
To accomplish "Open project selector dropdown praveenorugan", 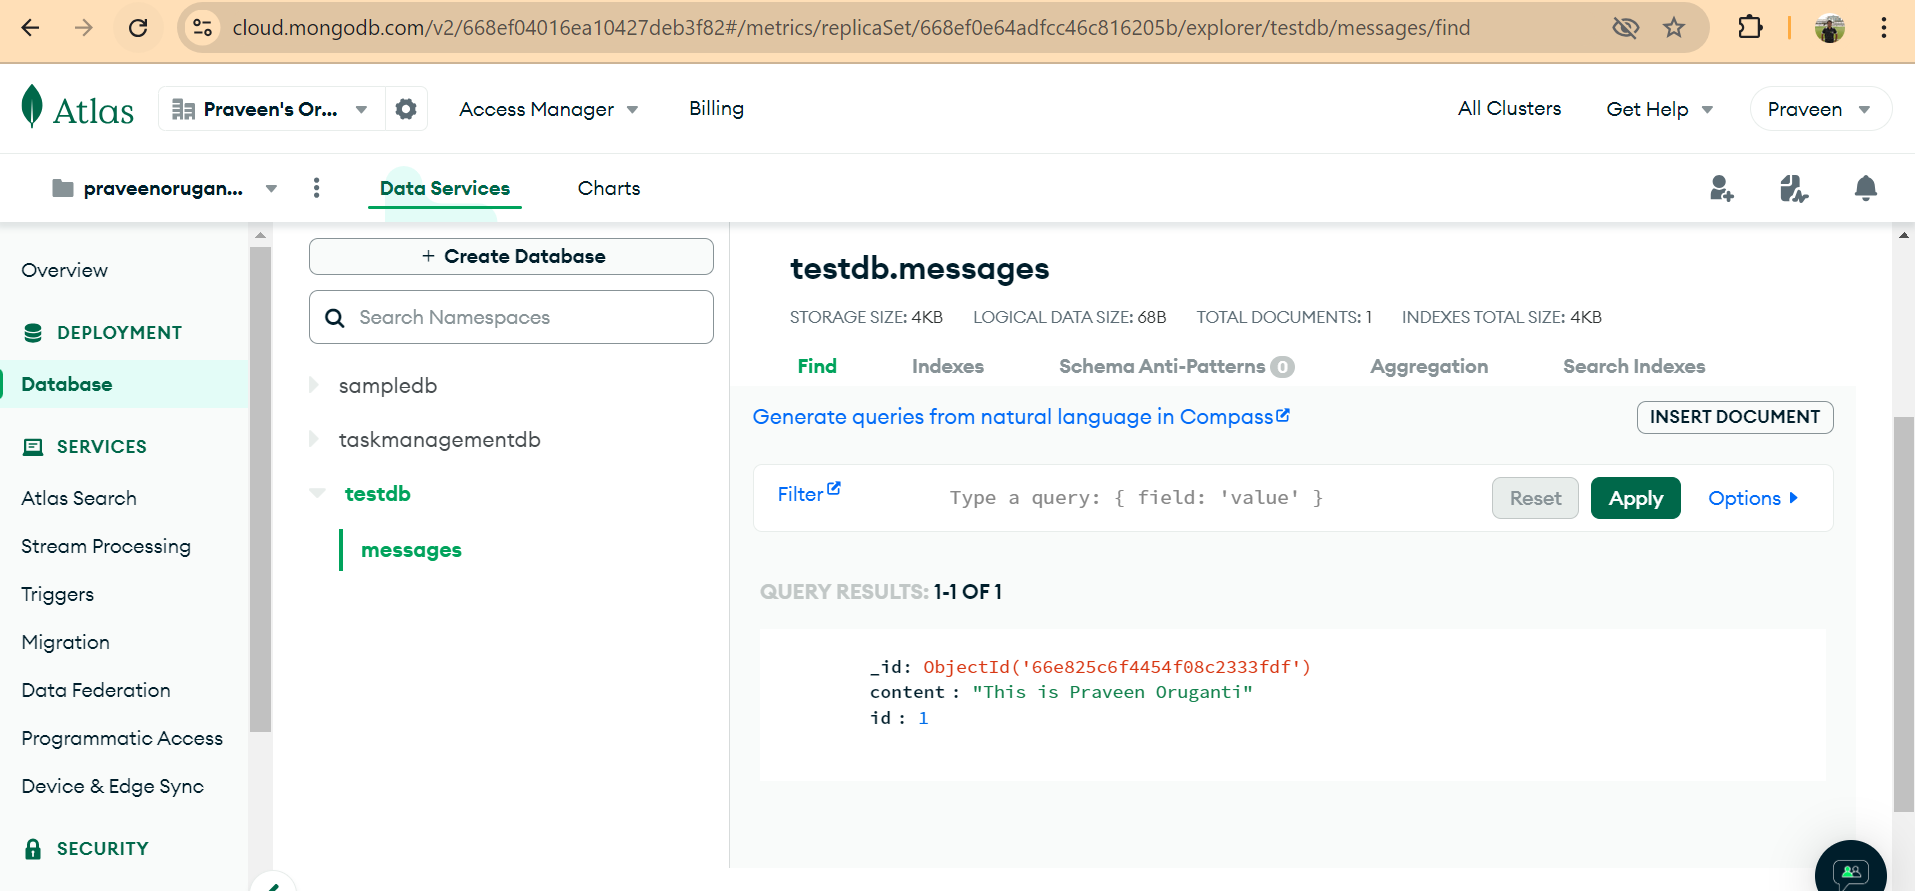I will [x=165, y=188].
